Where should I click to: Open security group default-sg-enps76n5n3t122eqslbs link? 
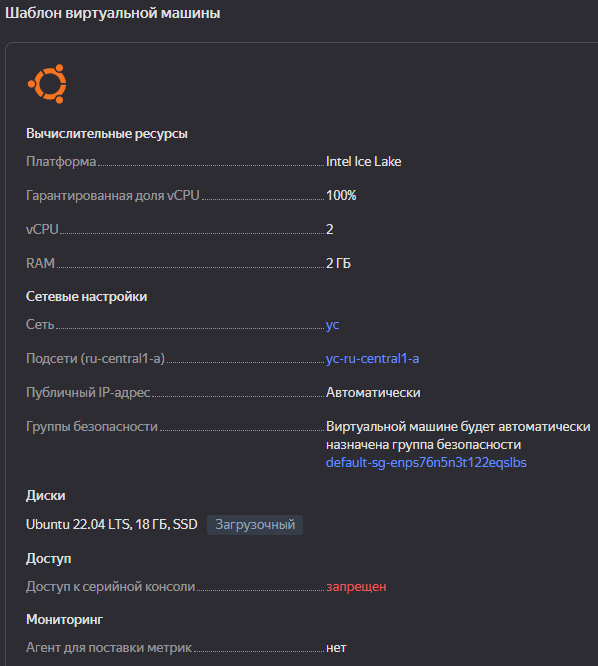pyautogui.click(x=426, y=463)
